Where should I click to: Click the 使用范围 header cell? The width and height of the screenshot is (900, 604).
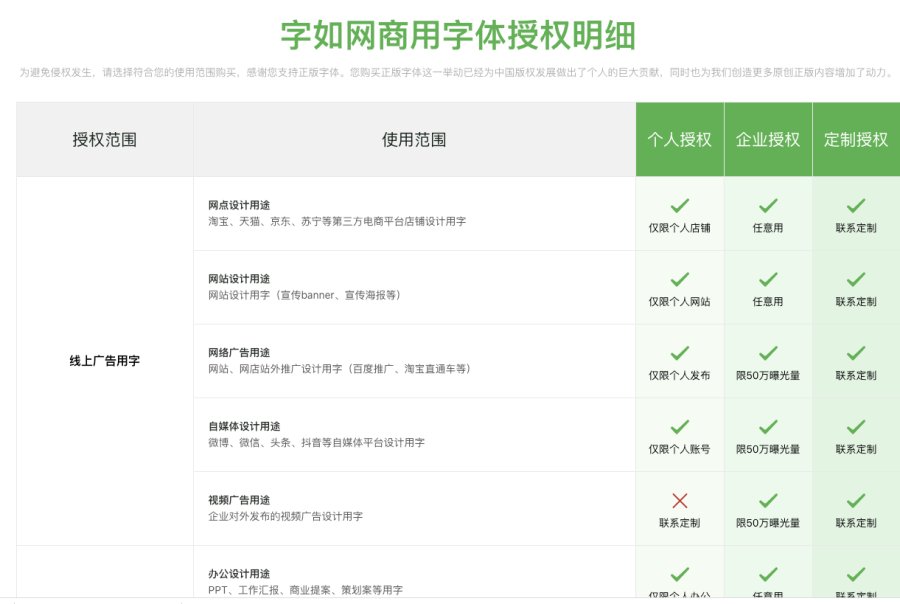tap(414, 140)
